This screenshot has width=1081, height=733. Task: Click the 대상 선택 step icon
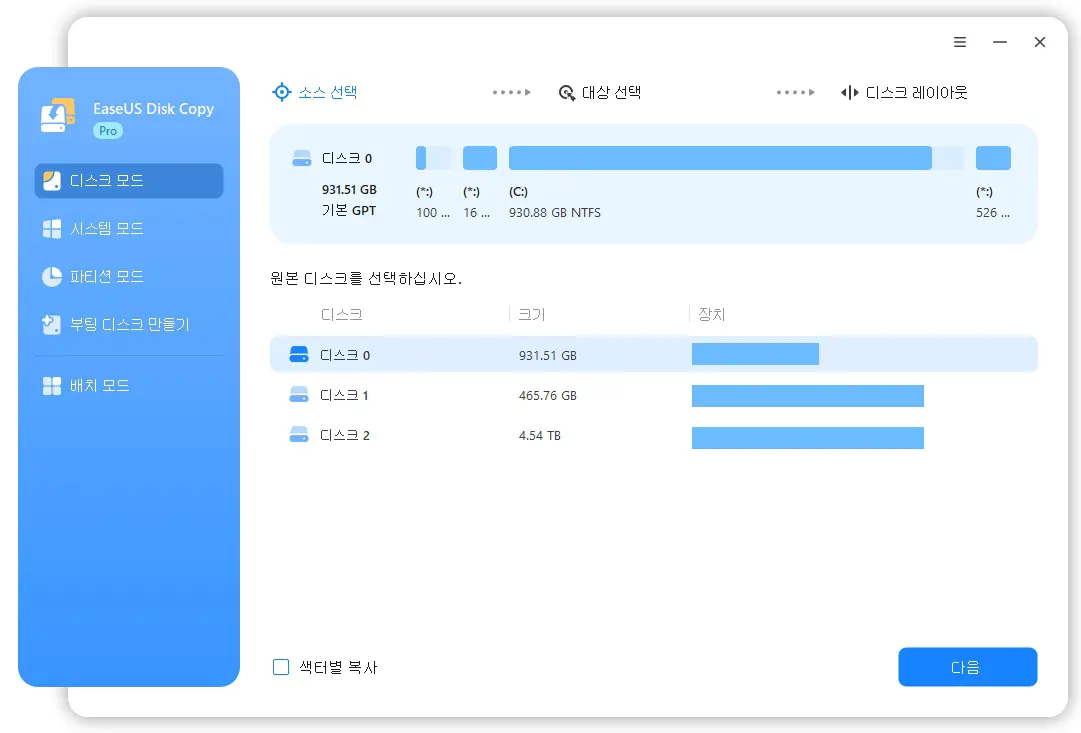click(x=567, y=91)
